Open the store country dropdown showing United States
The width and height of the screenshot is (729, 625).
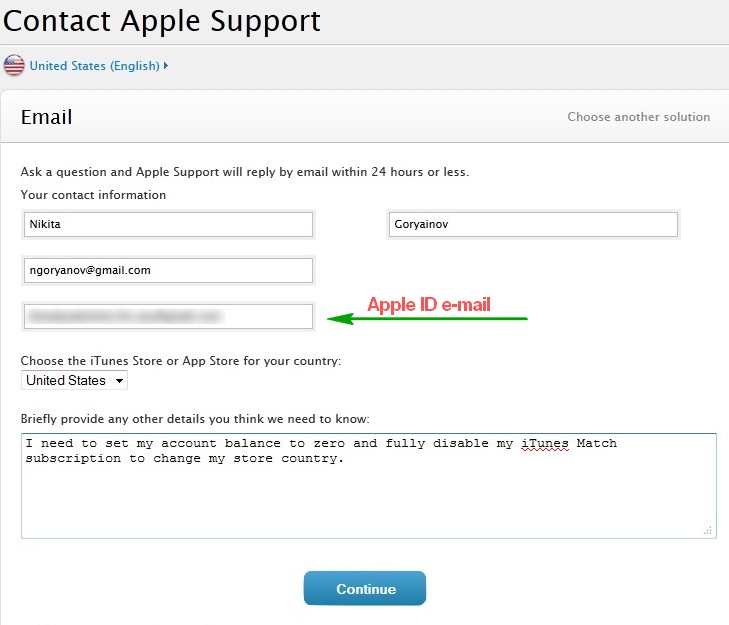(75, 380)
